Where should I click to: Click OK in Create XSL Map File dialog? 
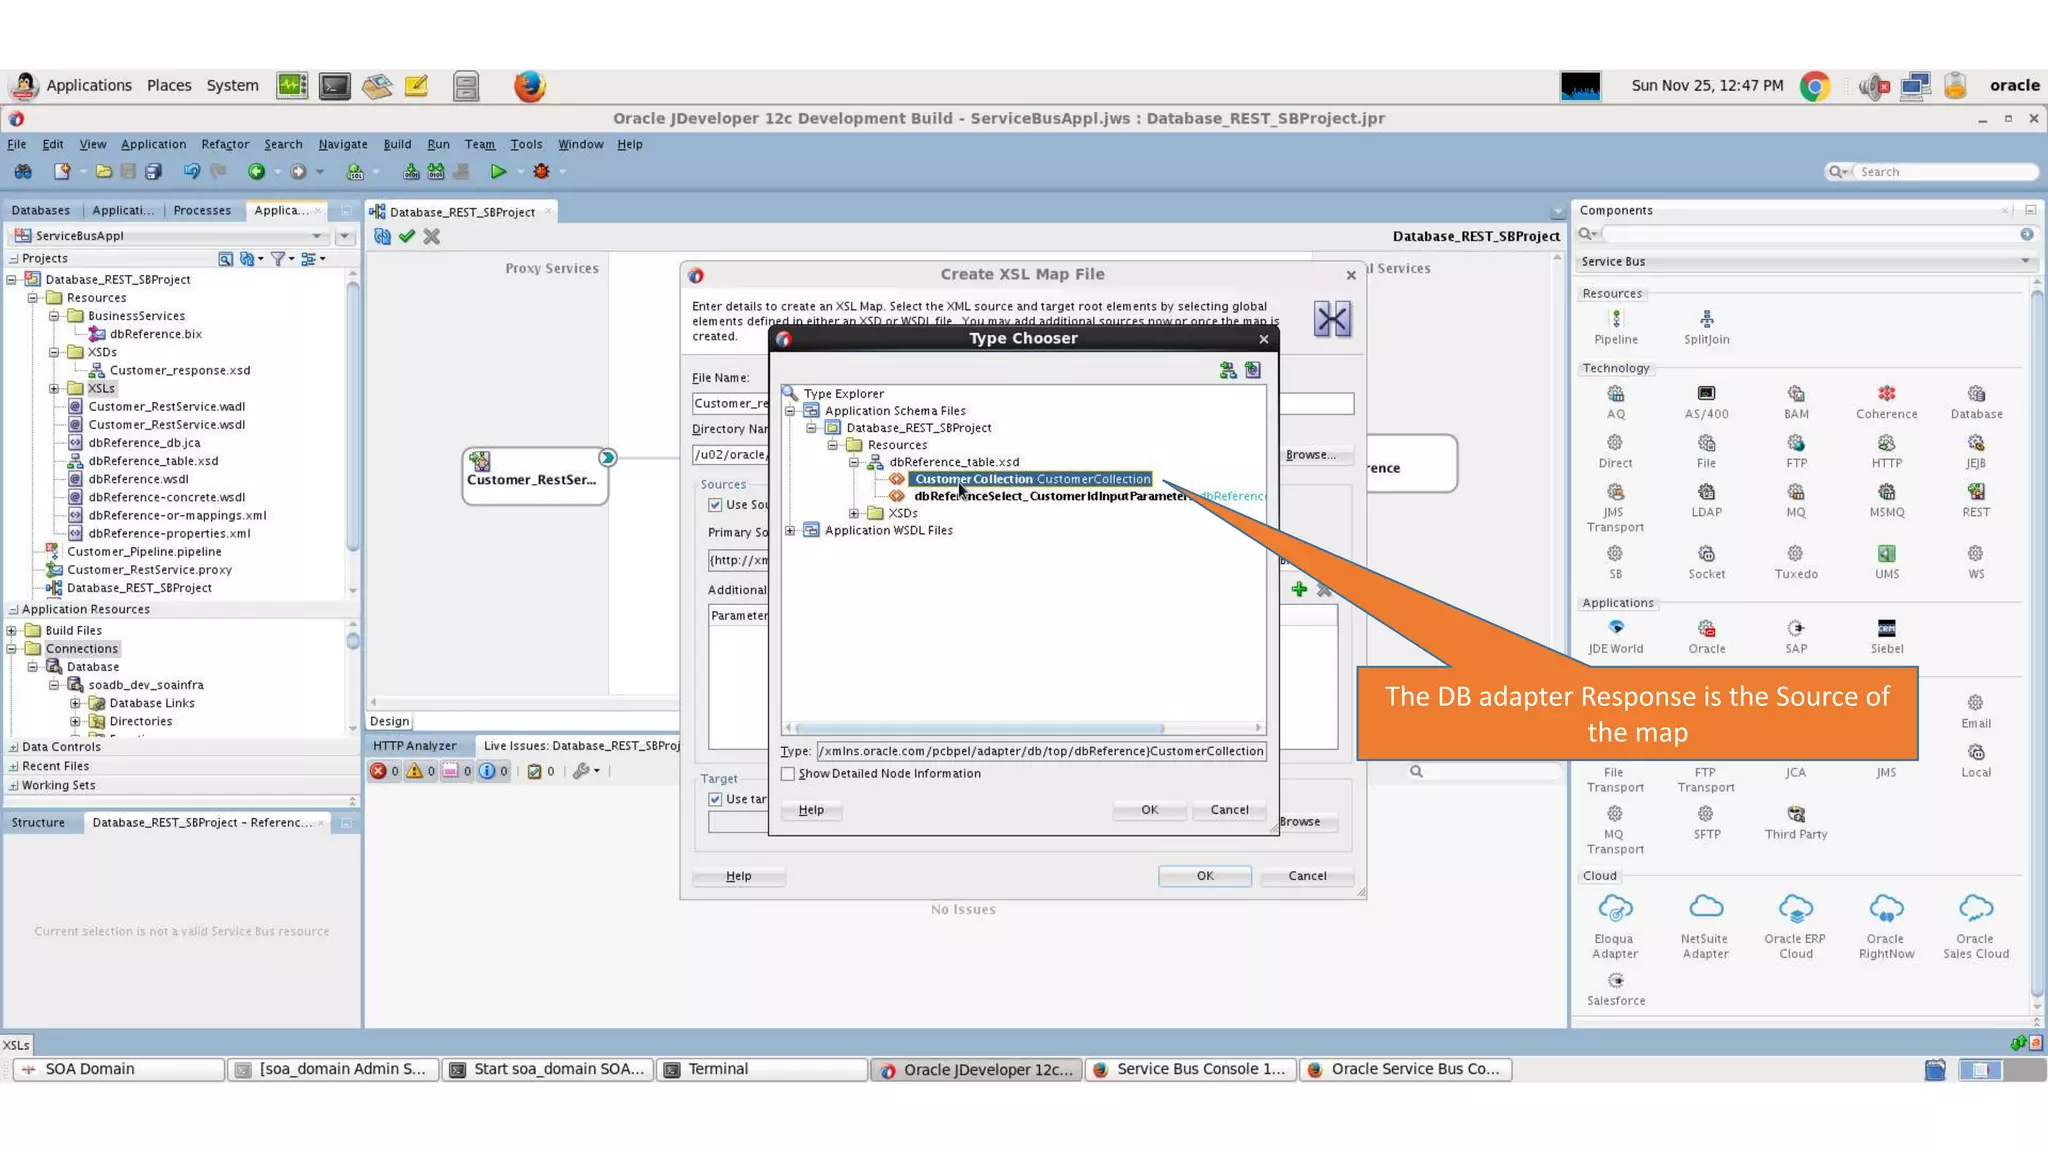pos(1205,876)
